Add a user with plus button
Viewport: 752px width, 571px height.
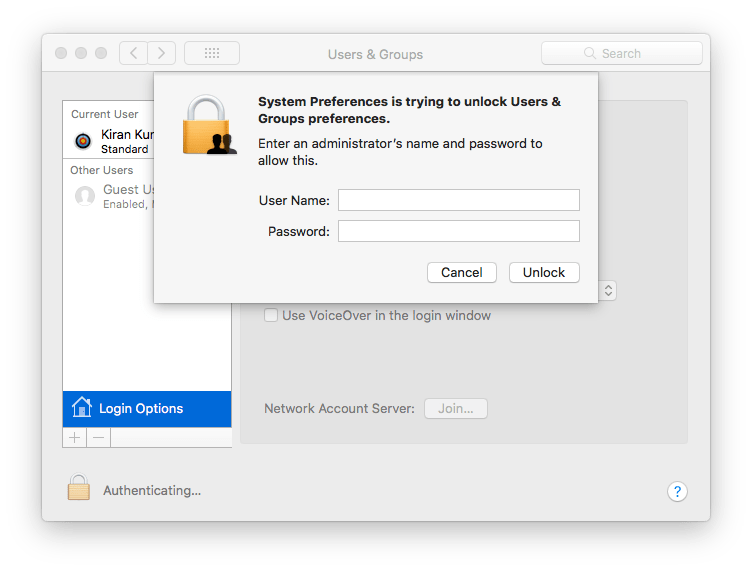point(75,438)
